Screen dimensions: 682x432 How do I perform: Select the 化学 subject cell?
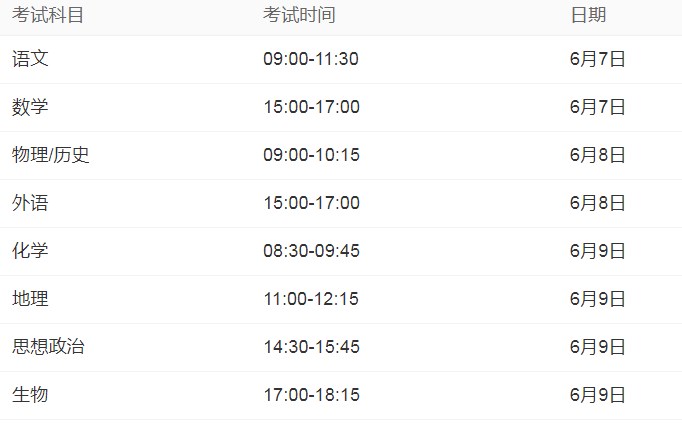pos(30,251)
